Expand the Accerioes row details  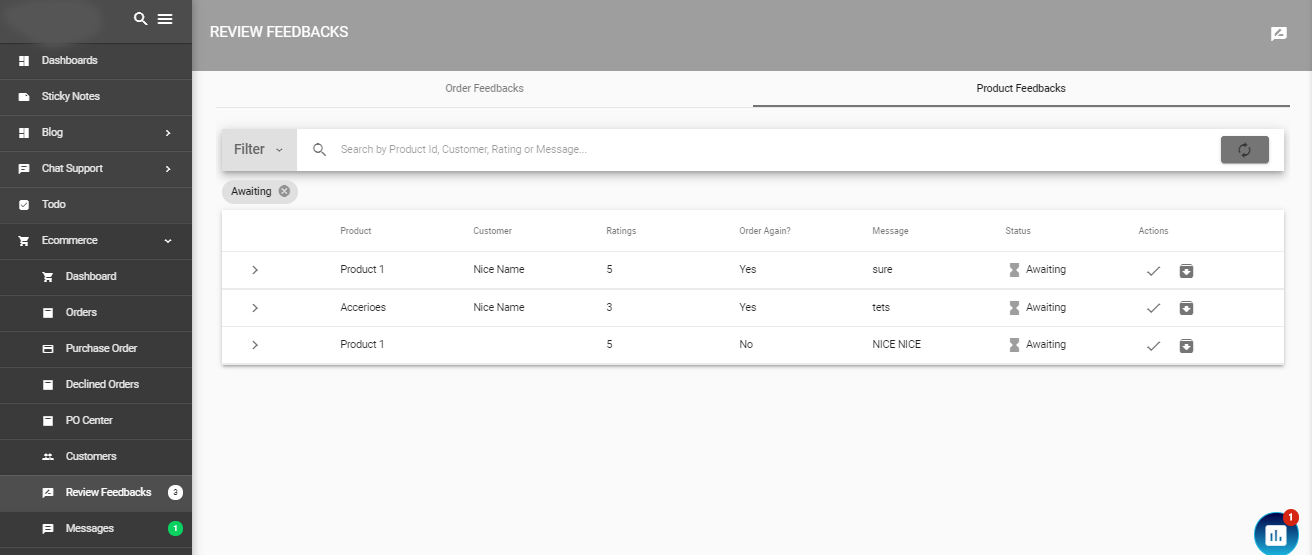pyautogui.click(x=255, y=308)
